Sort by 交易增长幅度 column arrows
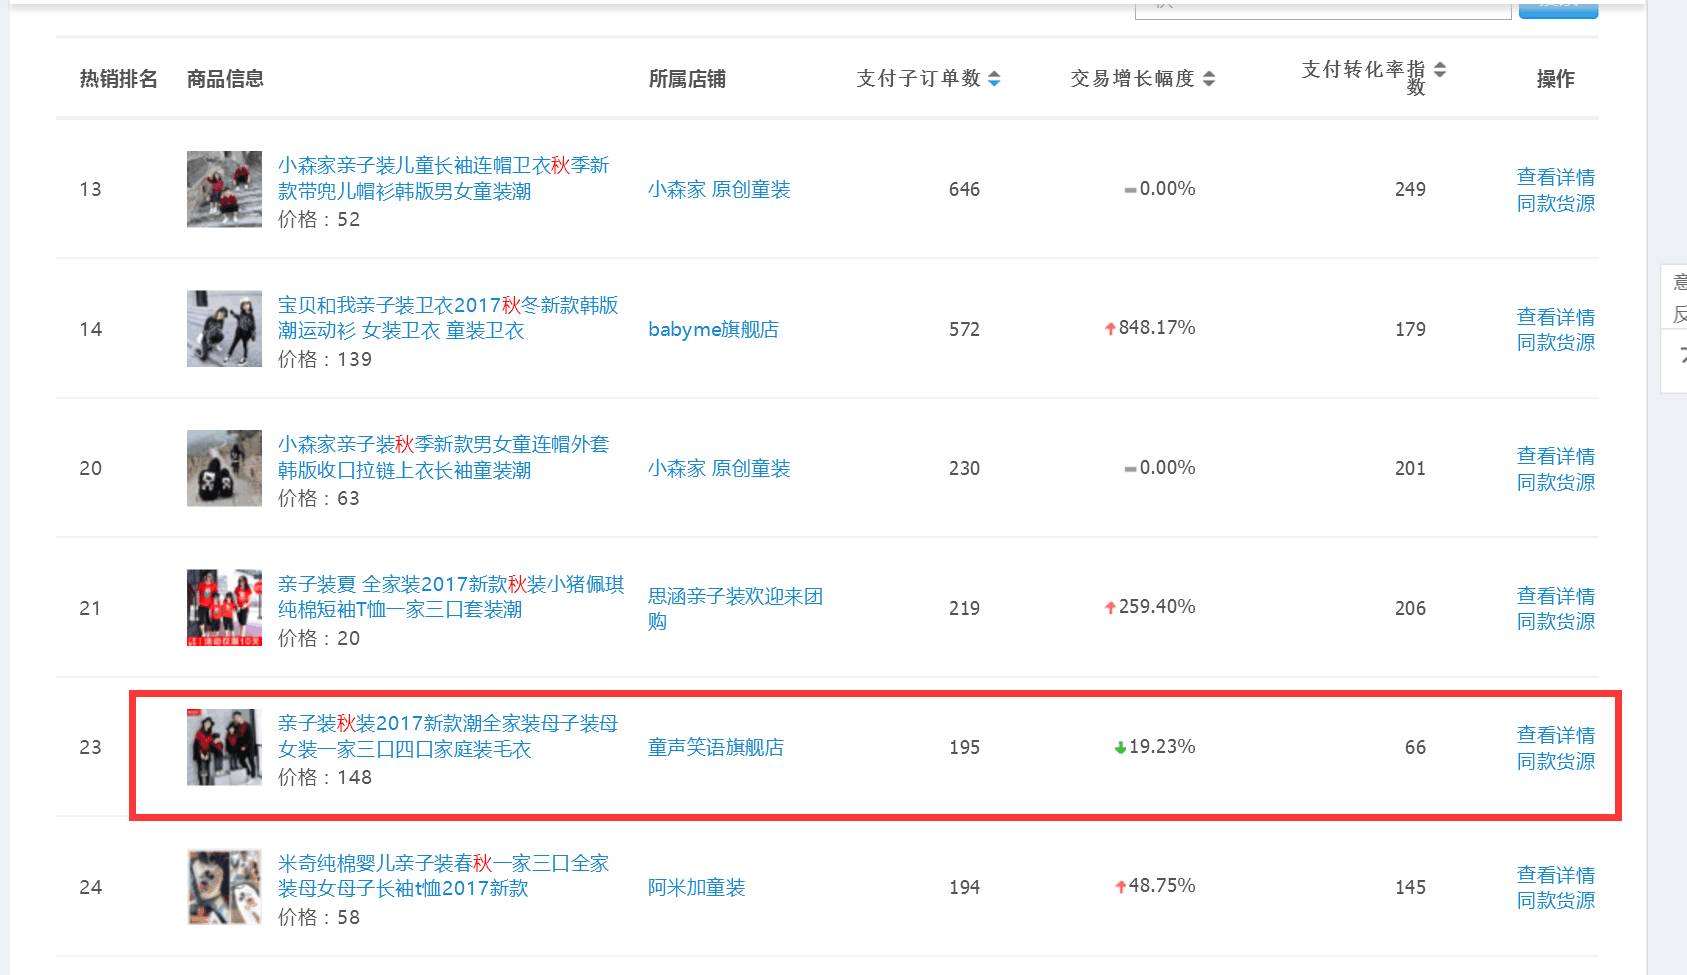Image resolution: width=1687 pixels, height=975 pixels. (x=1209, y=79)
